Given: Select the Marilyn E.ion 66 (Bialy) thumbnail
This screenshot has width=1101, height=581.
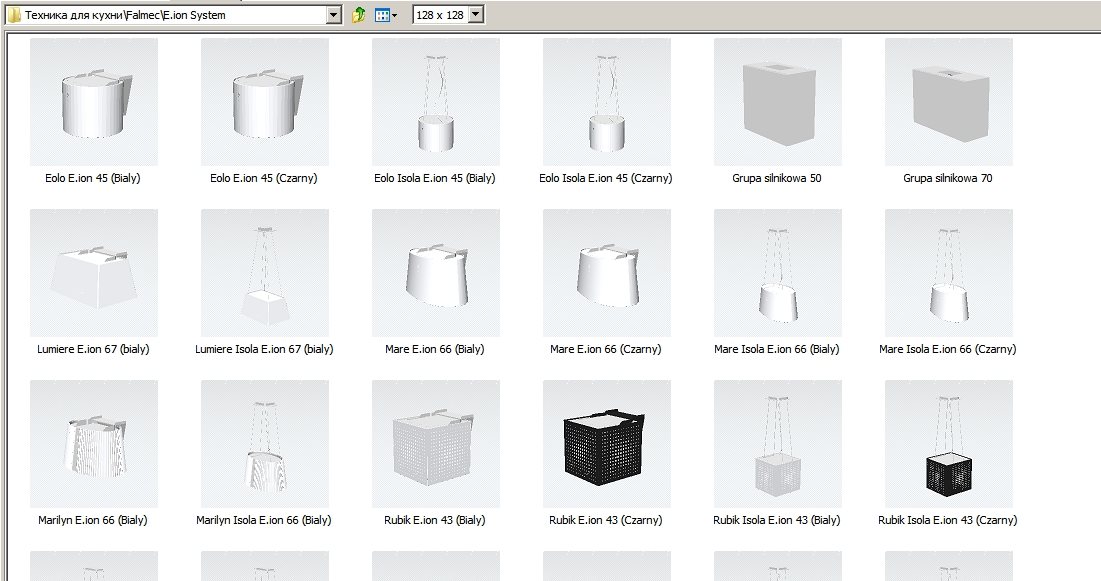Looking at the screenshot, I should click(x=94, y=444).
